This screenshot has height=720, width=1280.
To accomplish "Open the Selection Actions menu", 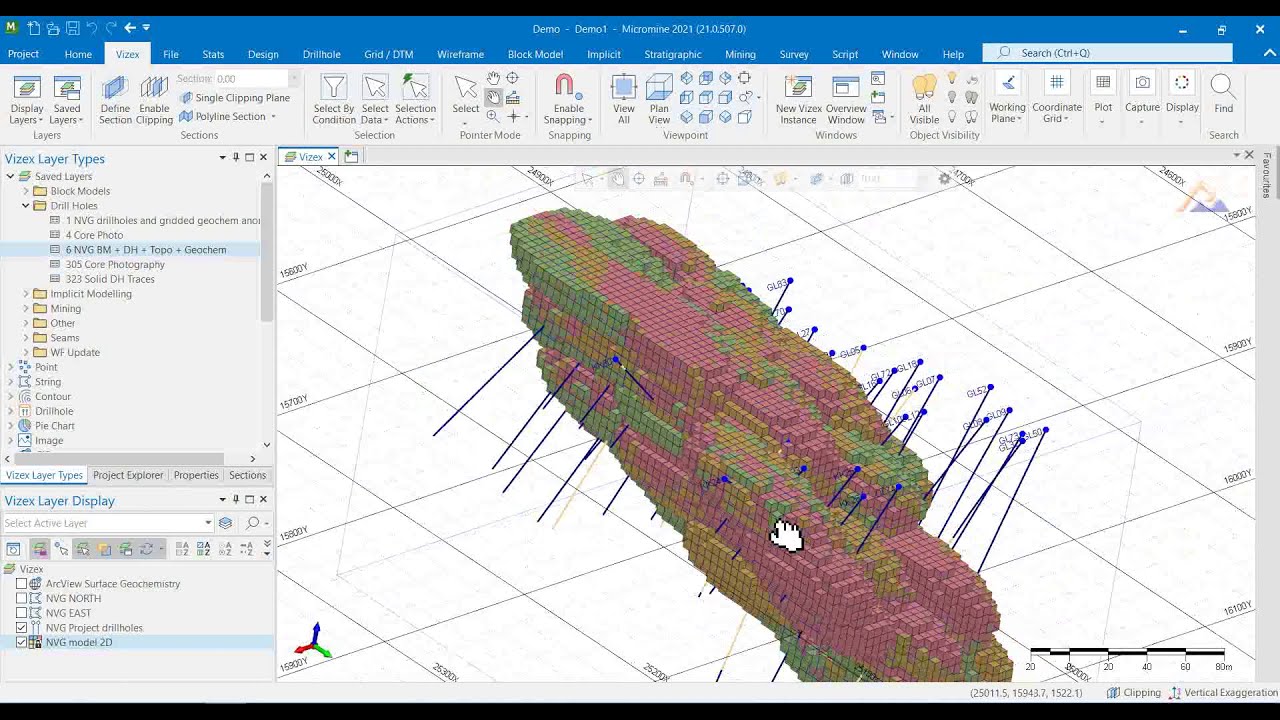I will (x=415, y=99).
